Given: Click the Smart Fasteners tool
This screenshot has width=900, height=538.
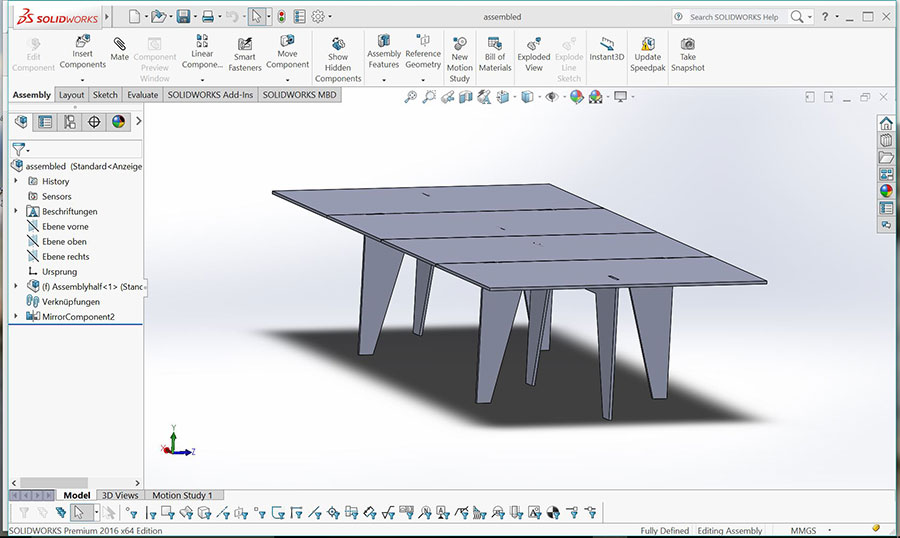Looking at the screenshot, I should point(245,54).
